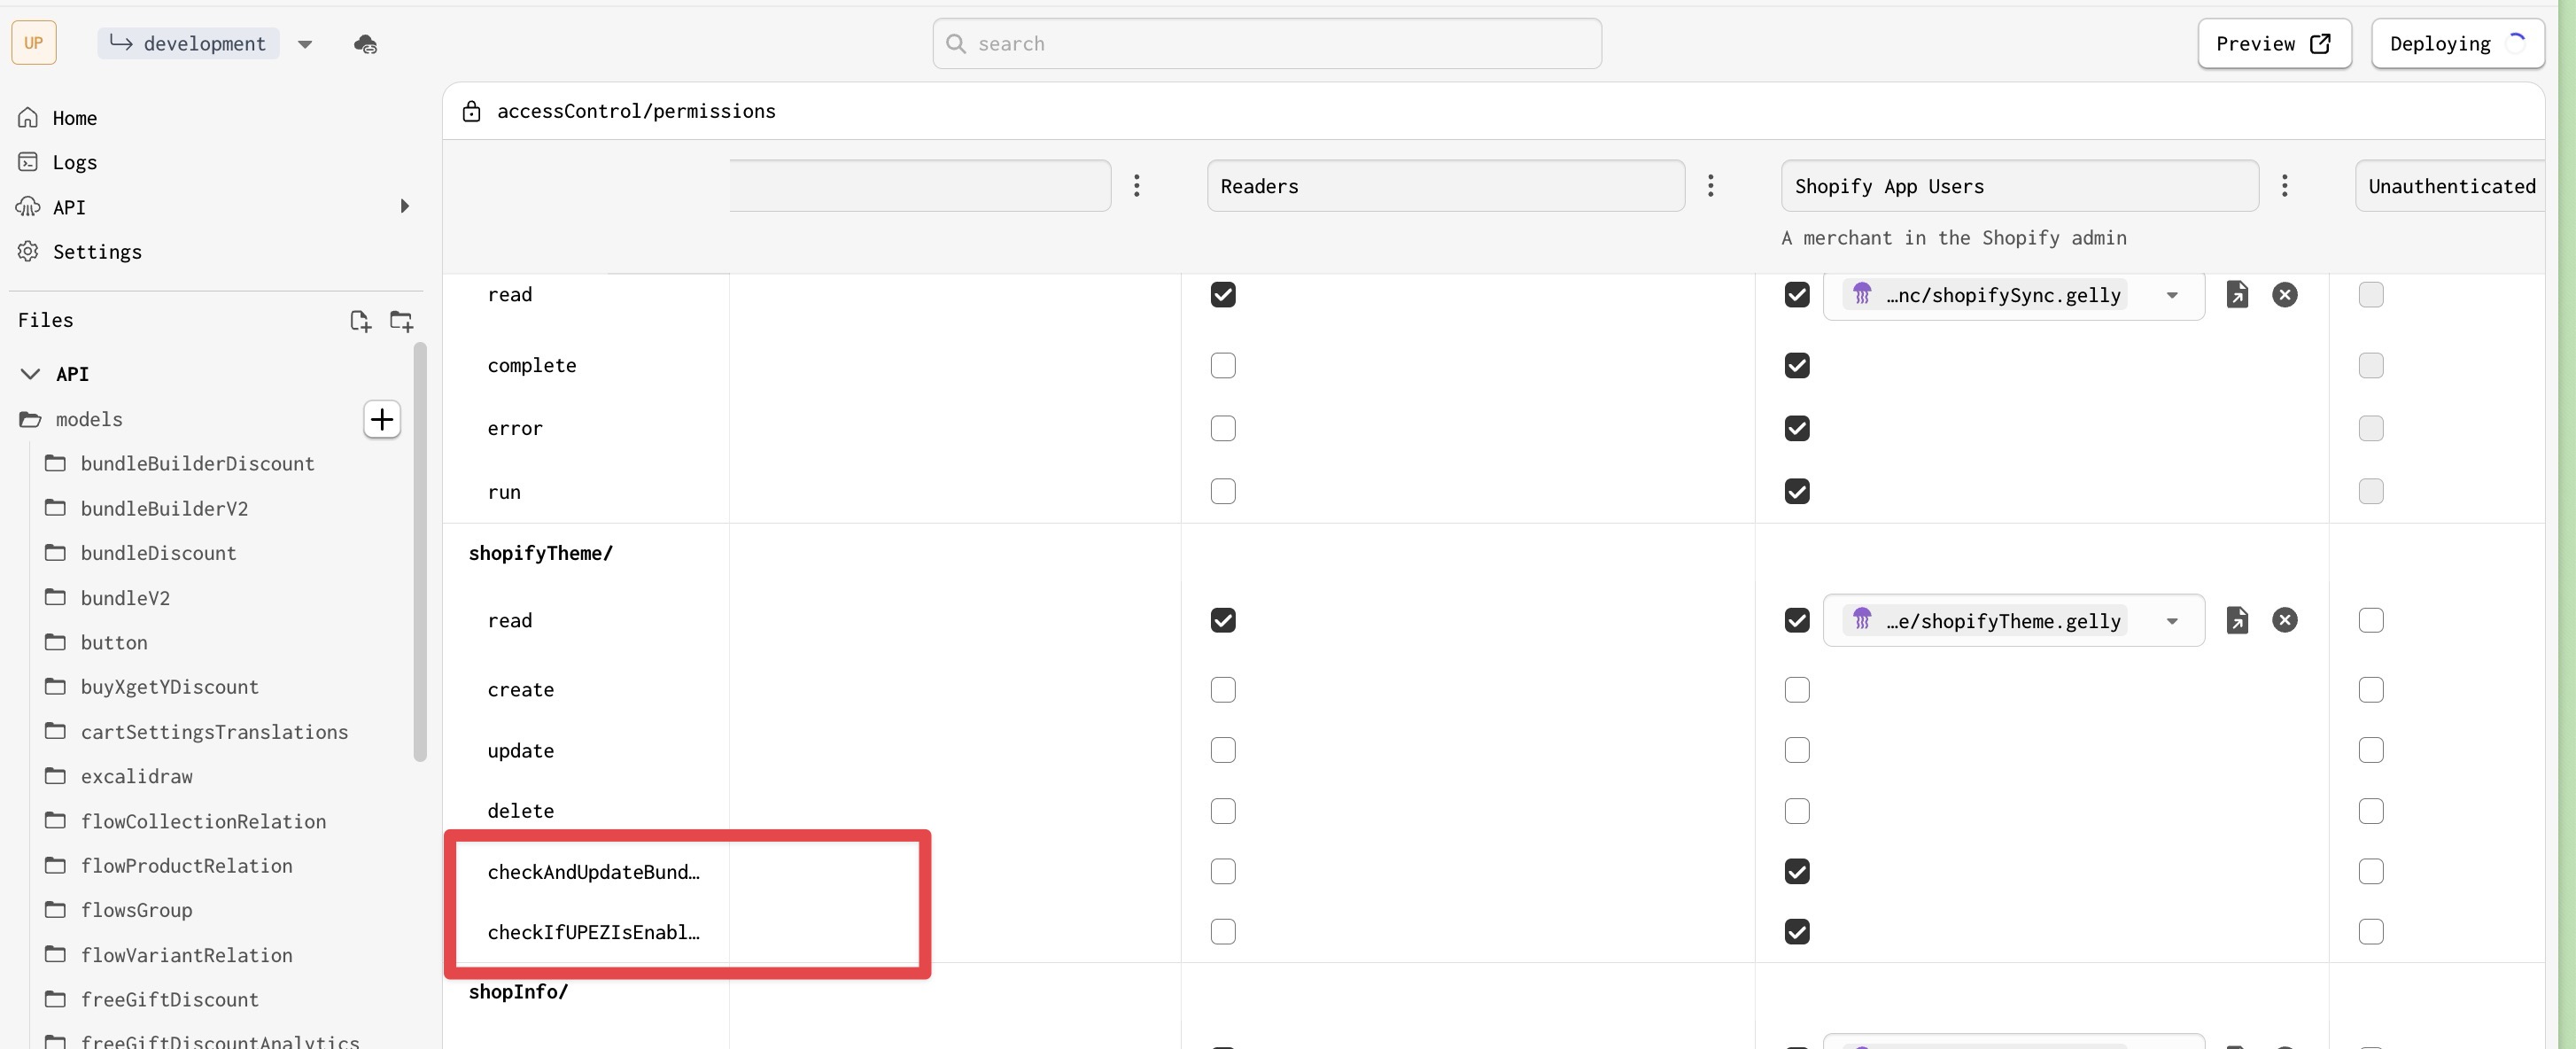
Task: Remove the shopifySync.gelly filter with X icon
Action: coord(2284,295)
